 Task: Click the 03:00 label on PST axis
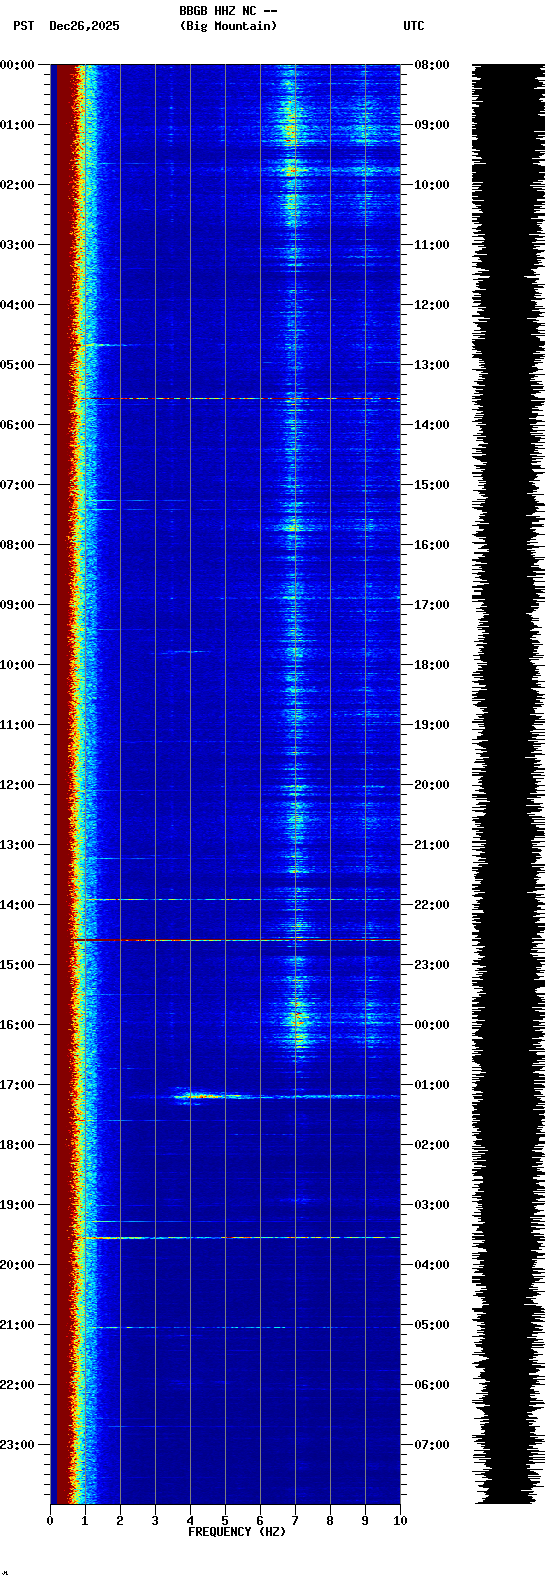18,245
